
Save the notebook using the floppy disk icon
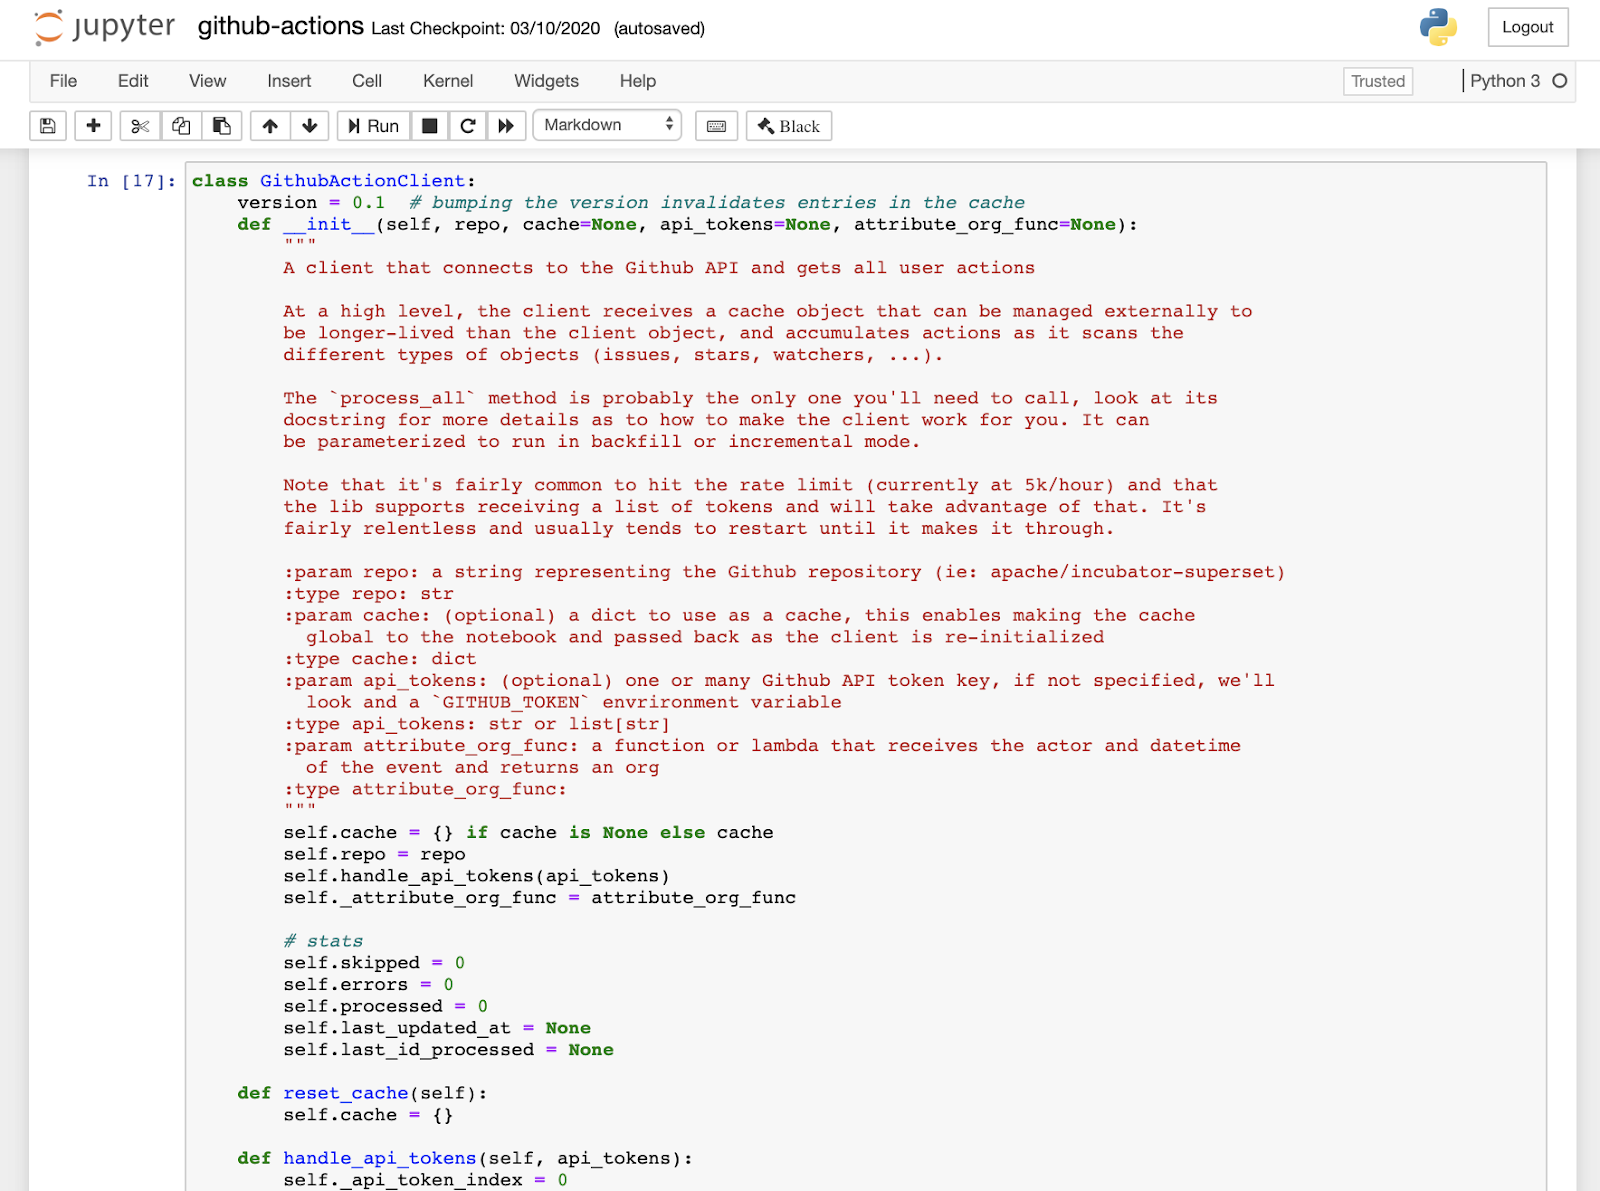point(46,125)
